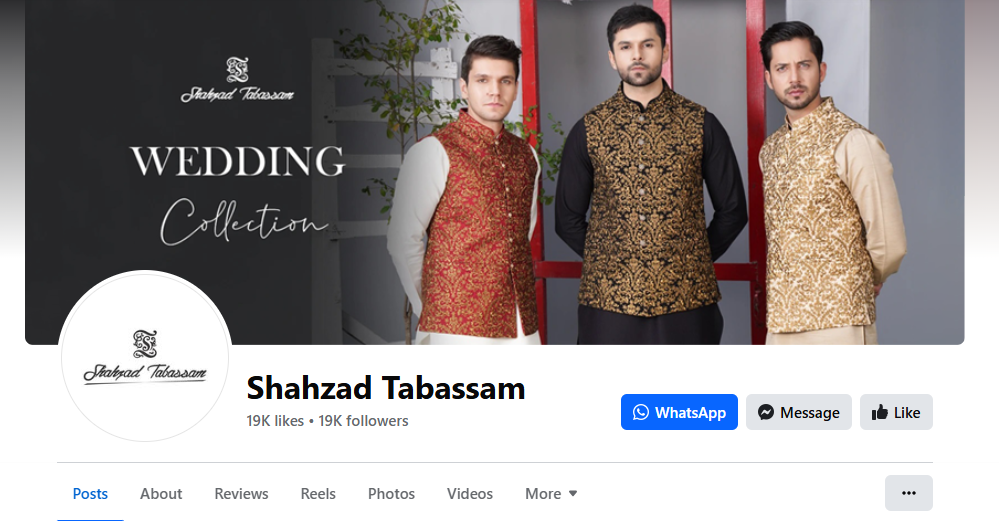Click the Shahzad Tabassam page name heading
The height and width of the screenshot is (521, 999).
pyautogui.click(x=386, y=388)
